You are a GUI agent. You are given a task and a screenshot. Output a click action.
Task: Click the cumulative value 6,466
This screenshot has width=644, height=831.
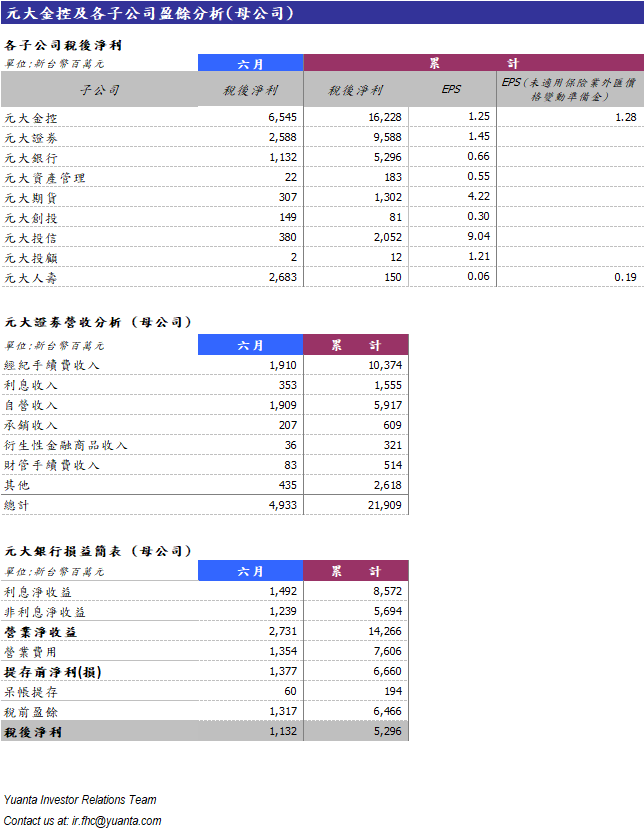(387, 711)
